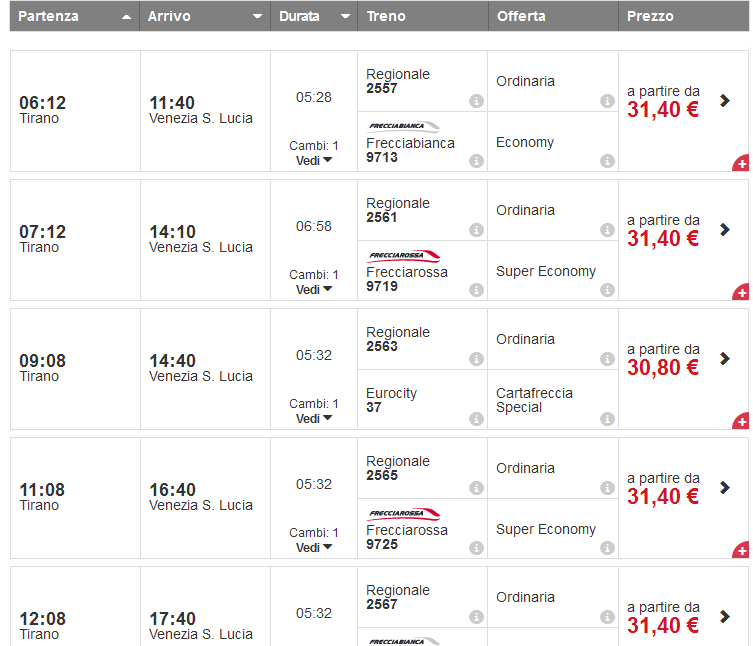Click arrow to select 06:12 Tirano journey
Image resolution: width=753 pixels, height=646 pixels.
pyautogui.click(x=725, y=100)
